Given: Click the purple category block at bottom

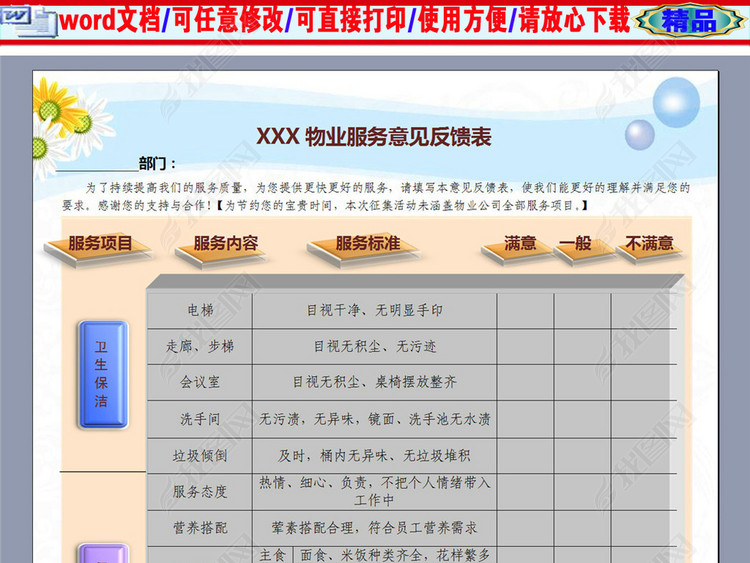Looking at the screenshot, I should tap(101, 553).
